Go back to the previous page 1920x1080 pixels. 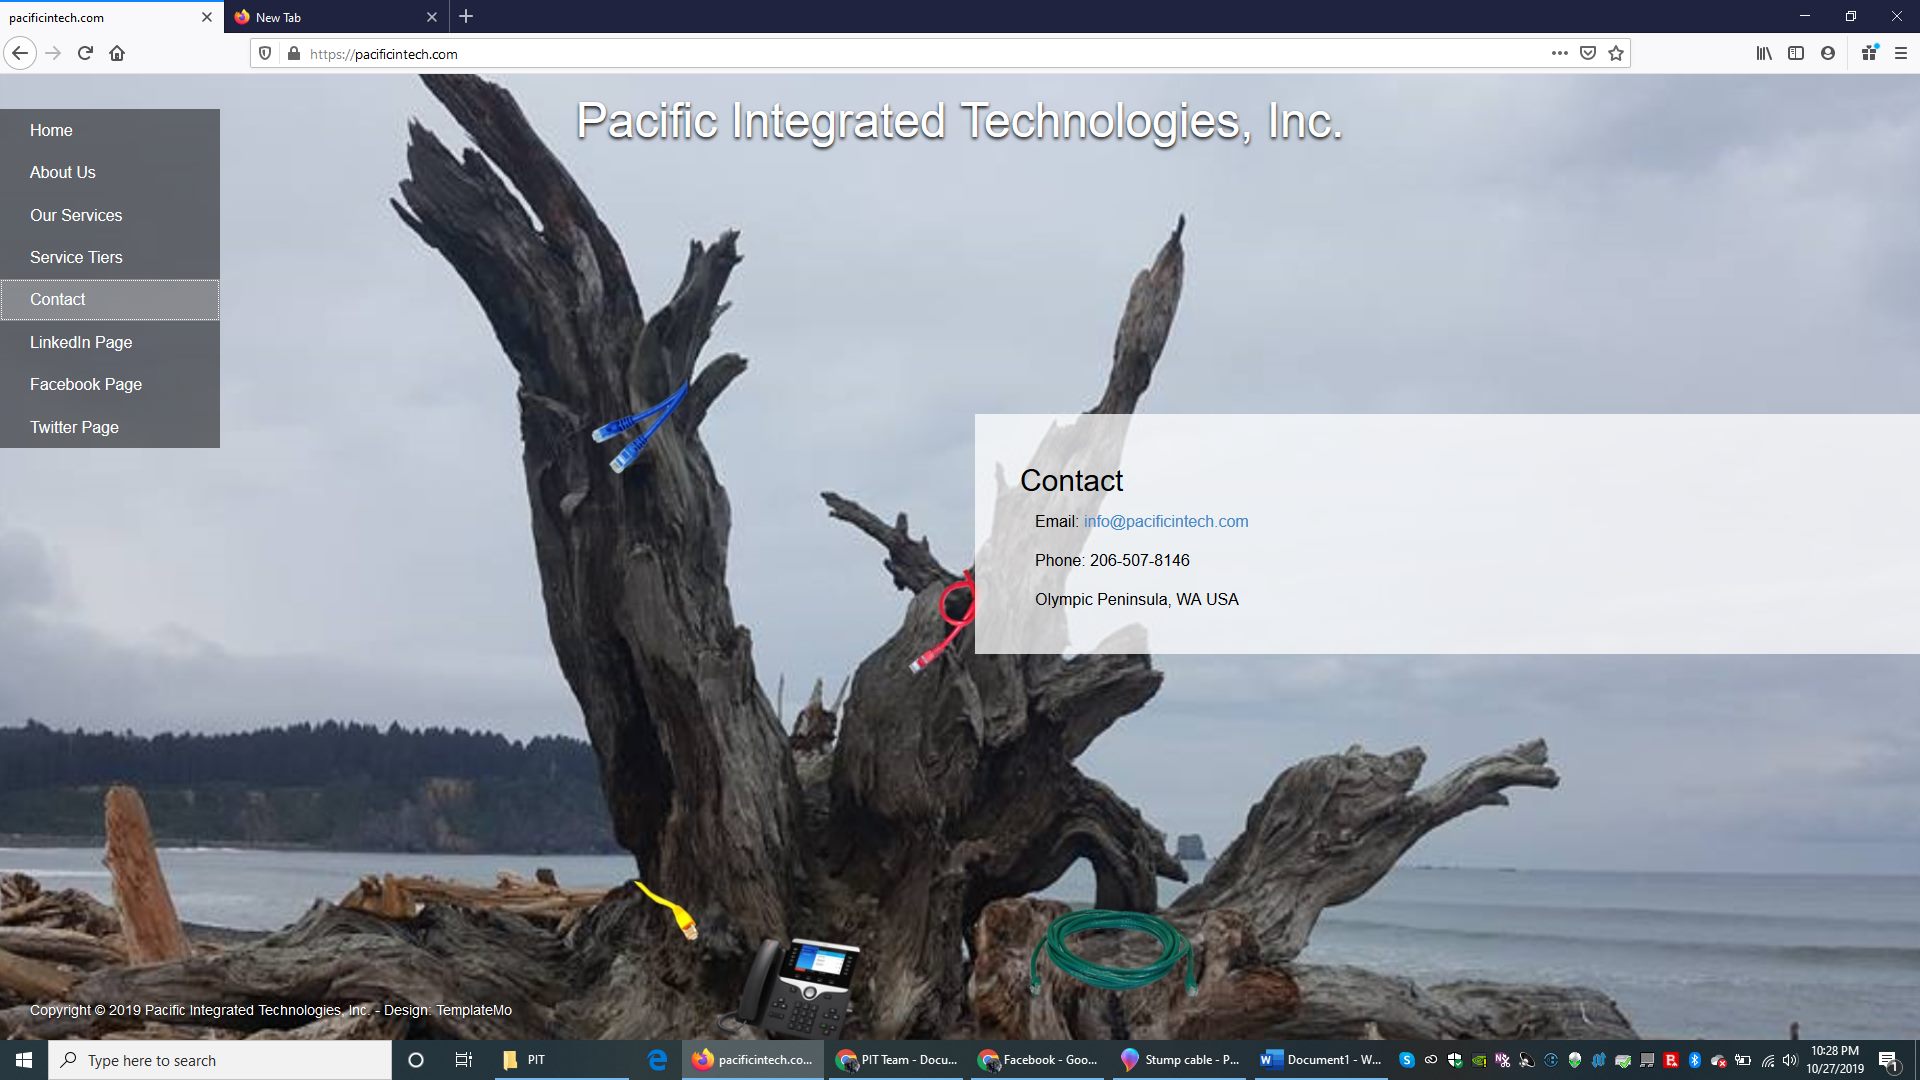(x=20, y=53)
